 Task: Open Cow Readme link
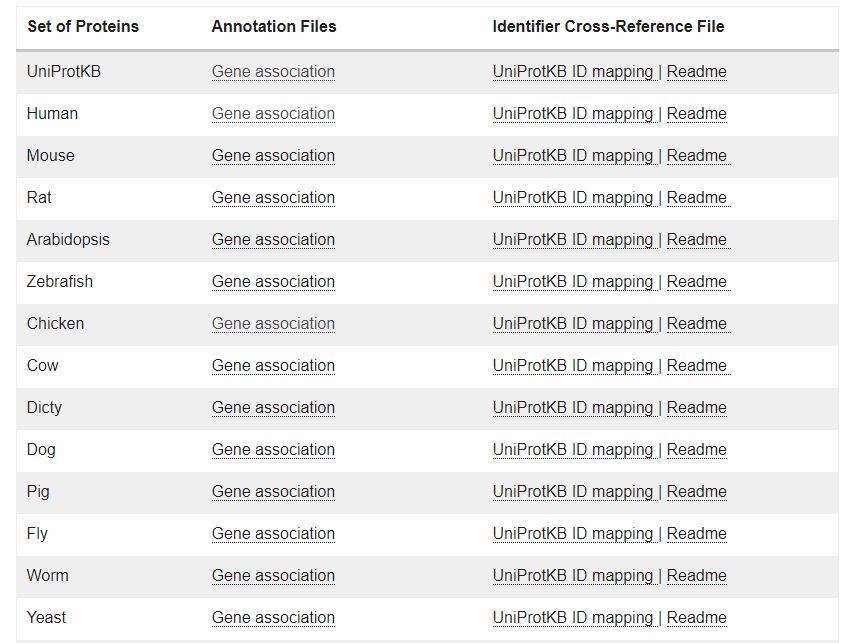click(x=697, y=366)
